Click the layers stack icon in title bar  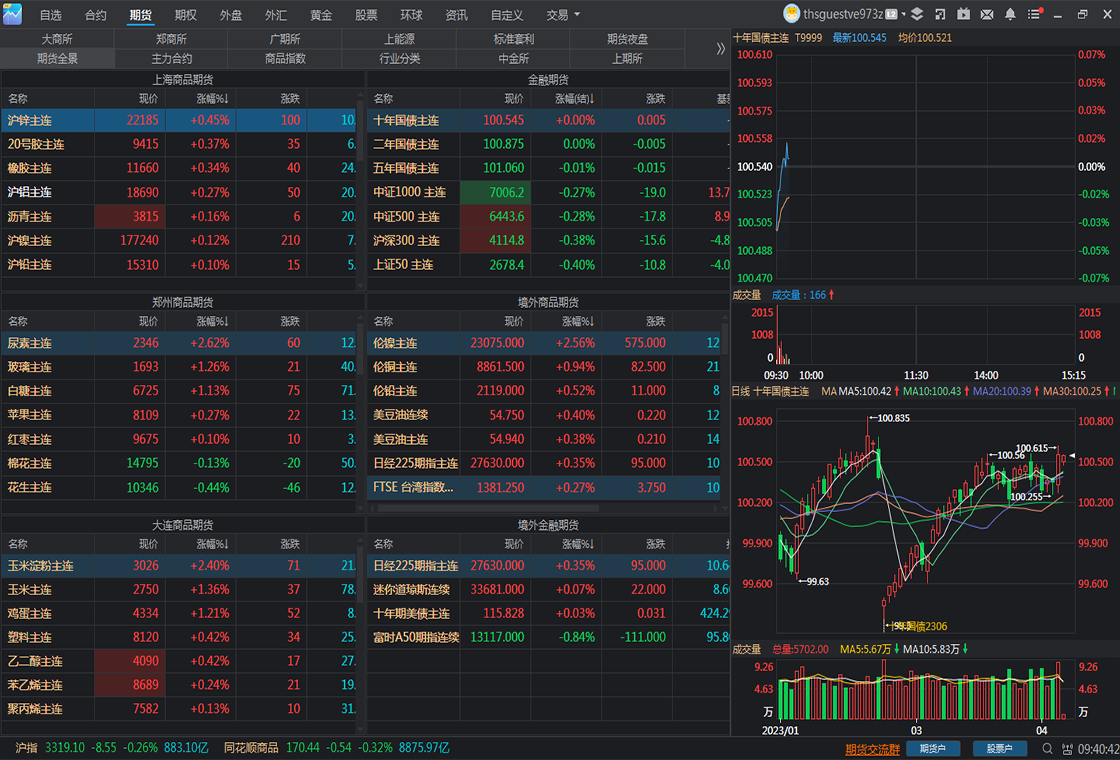919,14
